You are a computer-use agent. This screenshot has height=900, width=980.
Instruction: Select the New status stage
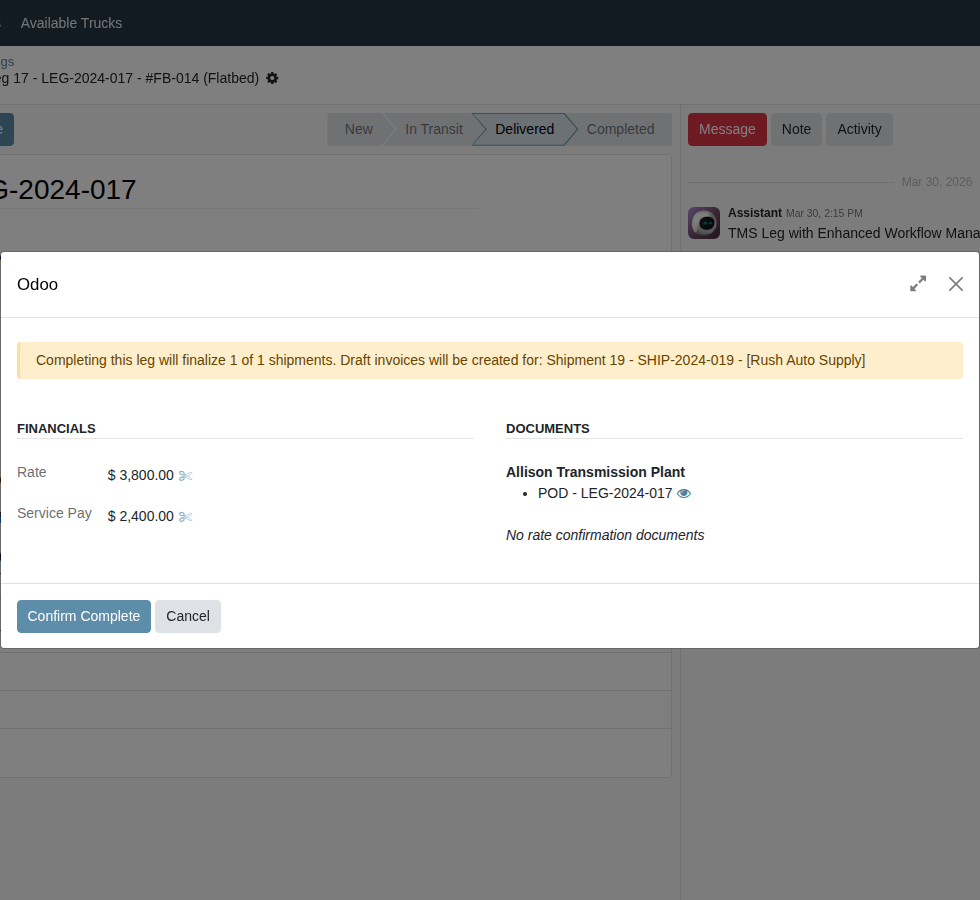(x=359, y=129)
